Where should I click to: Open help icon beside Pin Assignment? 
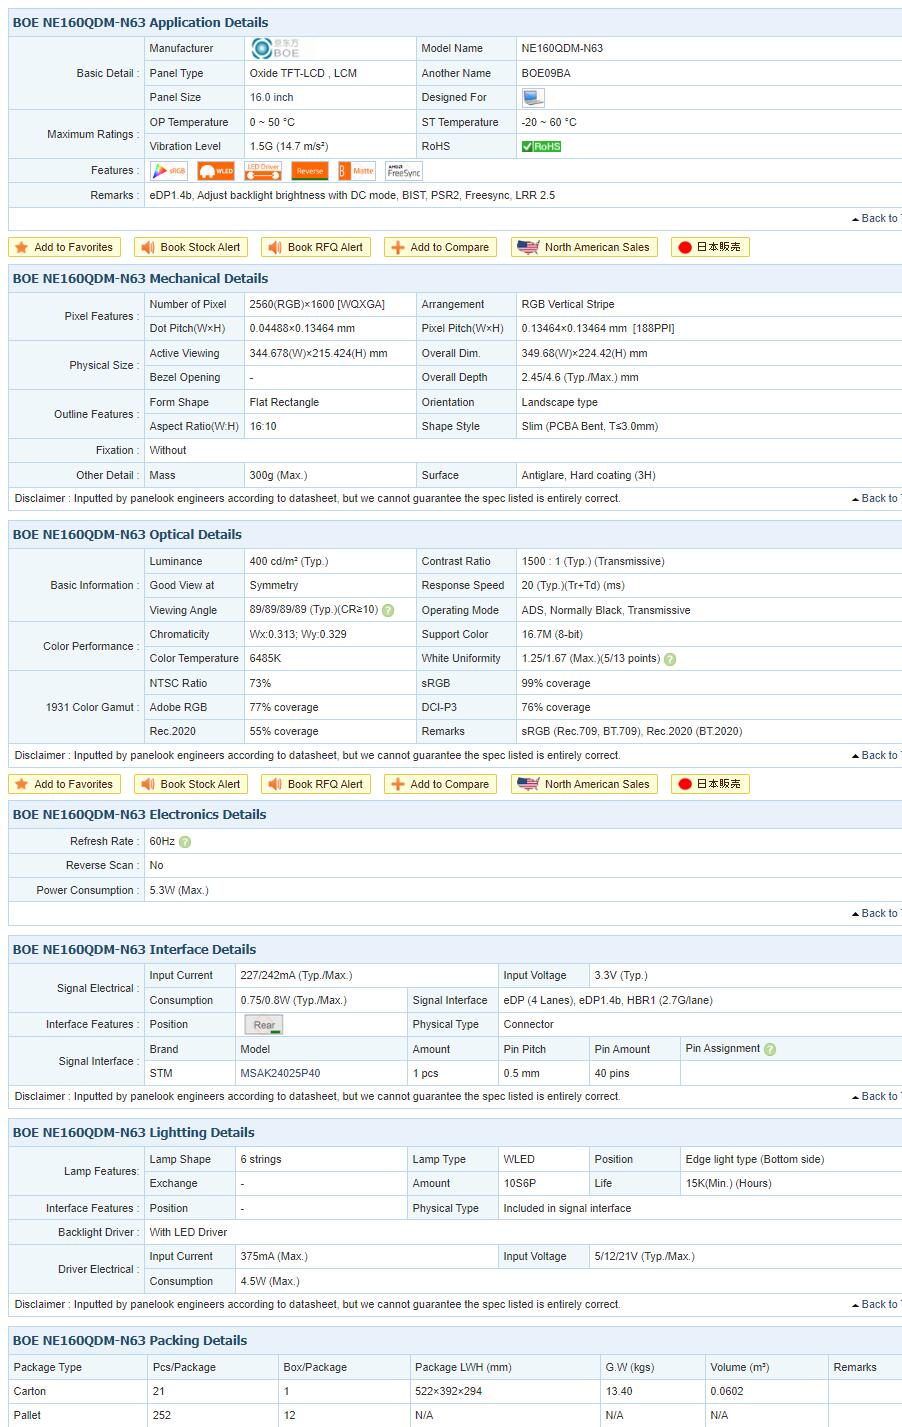(770, 1049)
